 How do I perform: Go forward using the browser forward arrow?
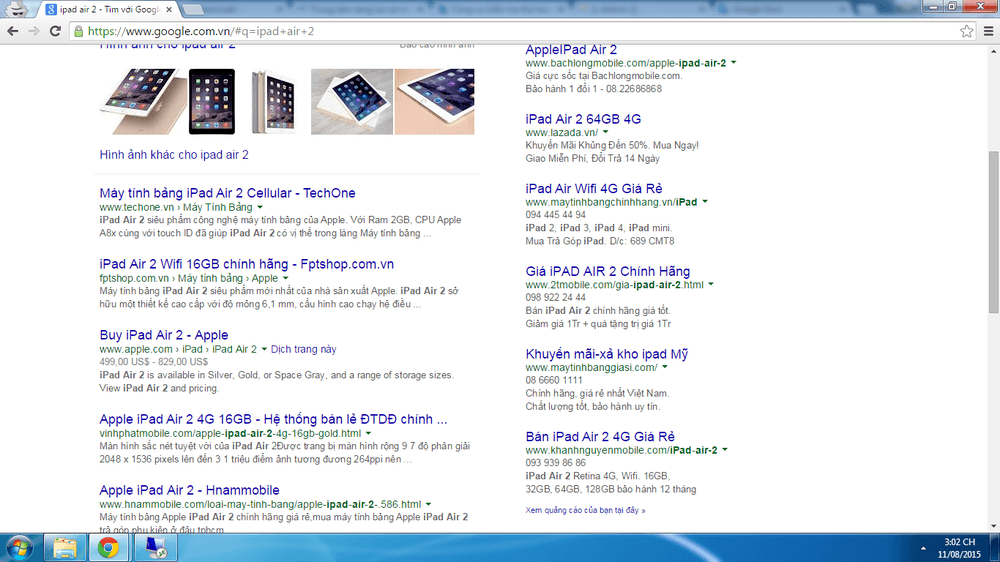34,31
